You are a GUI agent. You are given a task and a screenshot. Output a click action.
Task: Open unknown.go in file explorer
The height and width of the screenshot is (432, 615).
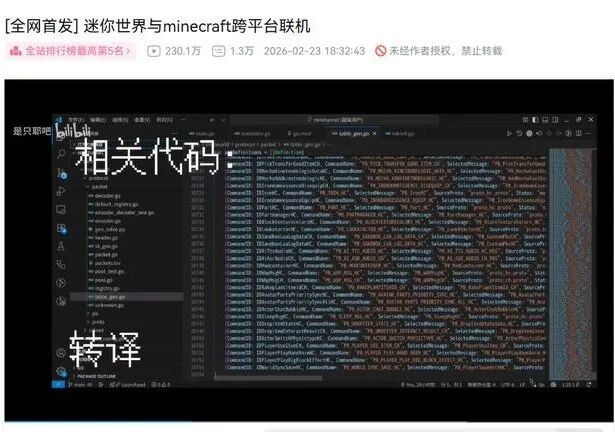click(106, 305)
